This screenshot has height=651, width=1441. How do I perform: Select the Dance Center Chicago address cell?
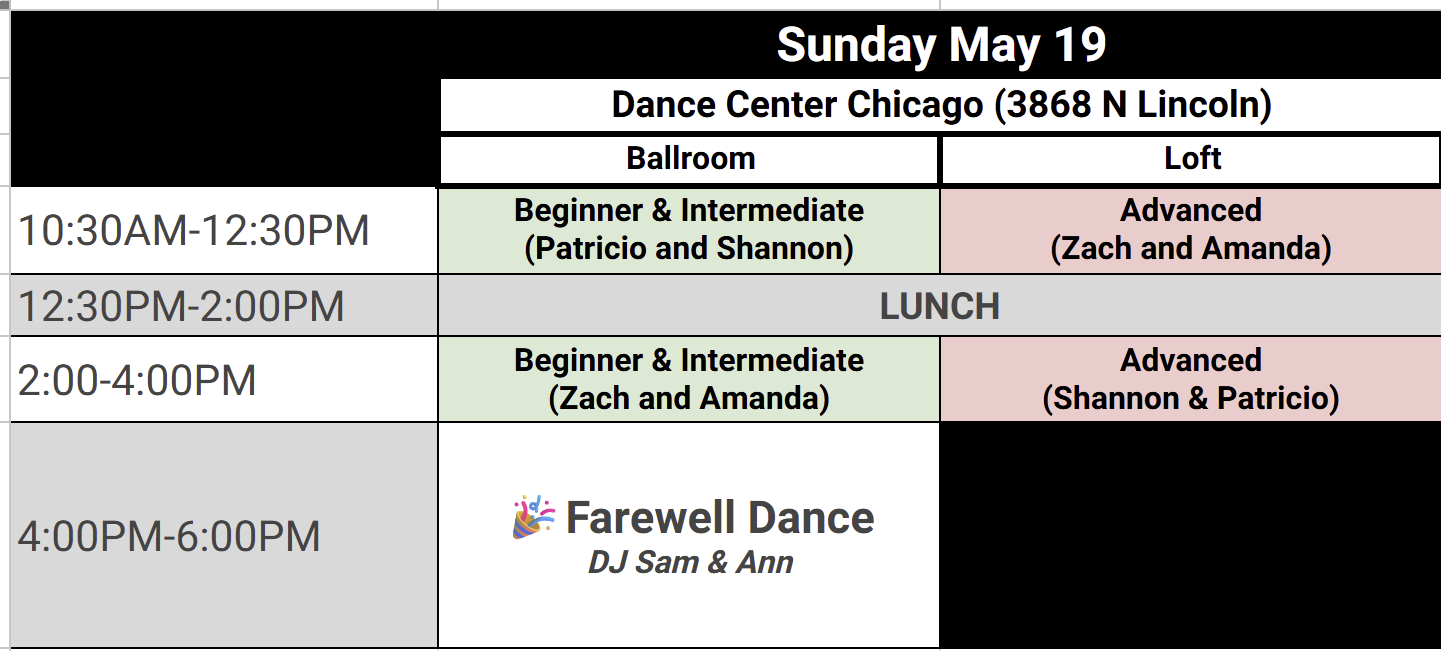(x=940, y=105)
